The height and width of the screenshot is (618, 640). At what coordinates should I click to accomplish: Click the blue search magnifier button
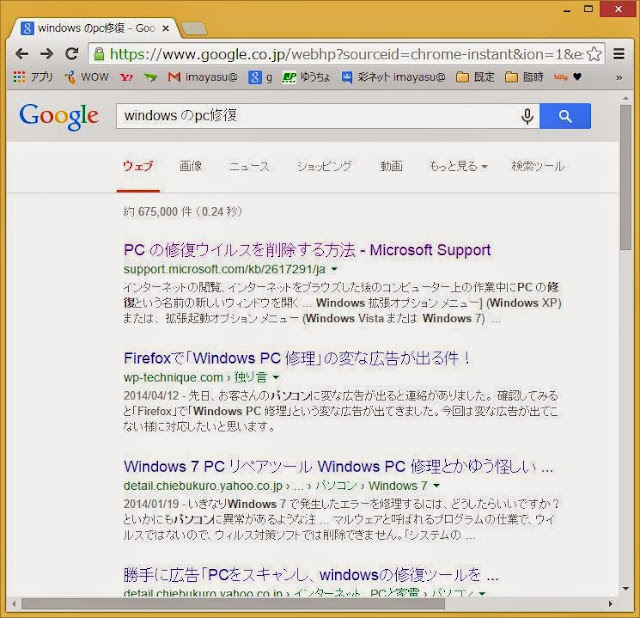(x=565, y=116)
